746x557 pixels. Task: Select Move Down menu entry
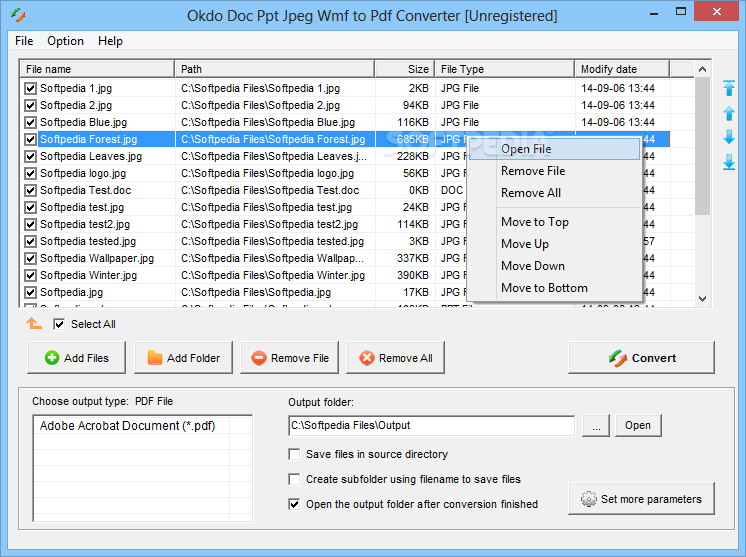tap(554, 265)
